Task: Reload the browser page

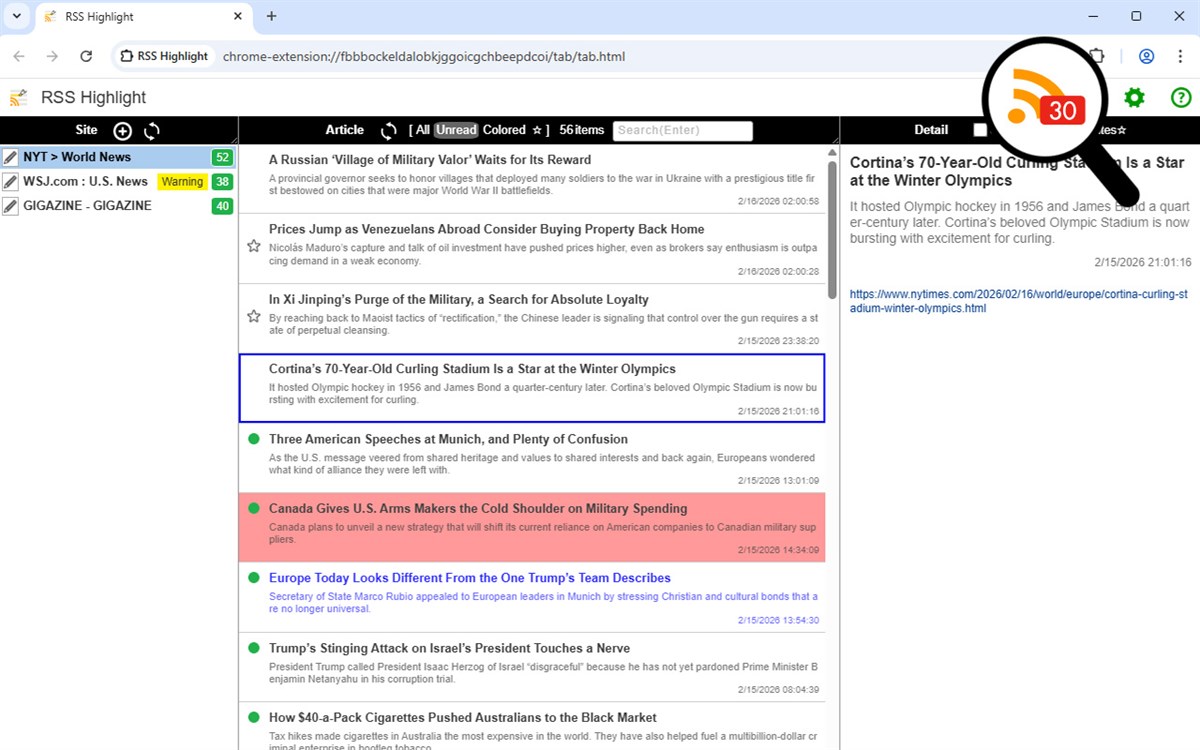Action: coord(86,56)
